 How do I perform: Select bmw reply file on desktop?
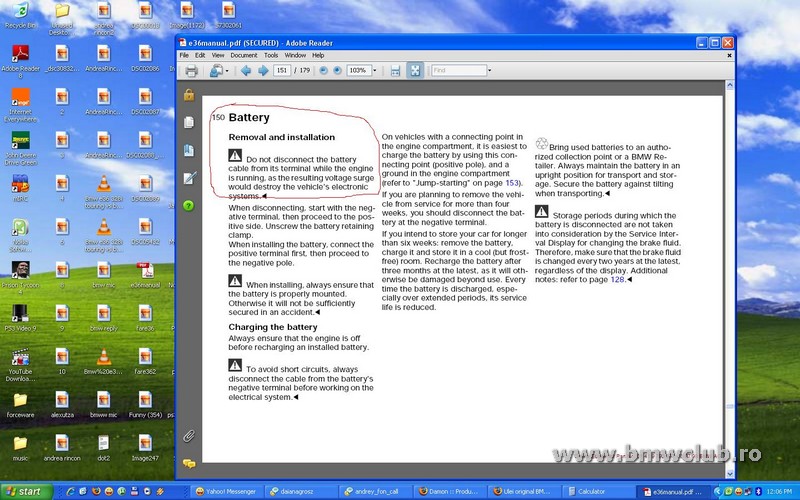(104, 318)
